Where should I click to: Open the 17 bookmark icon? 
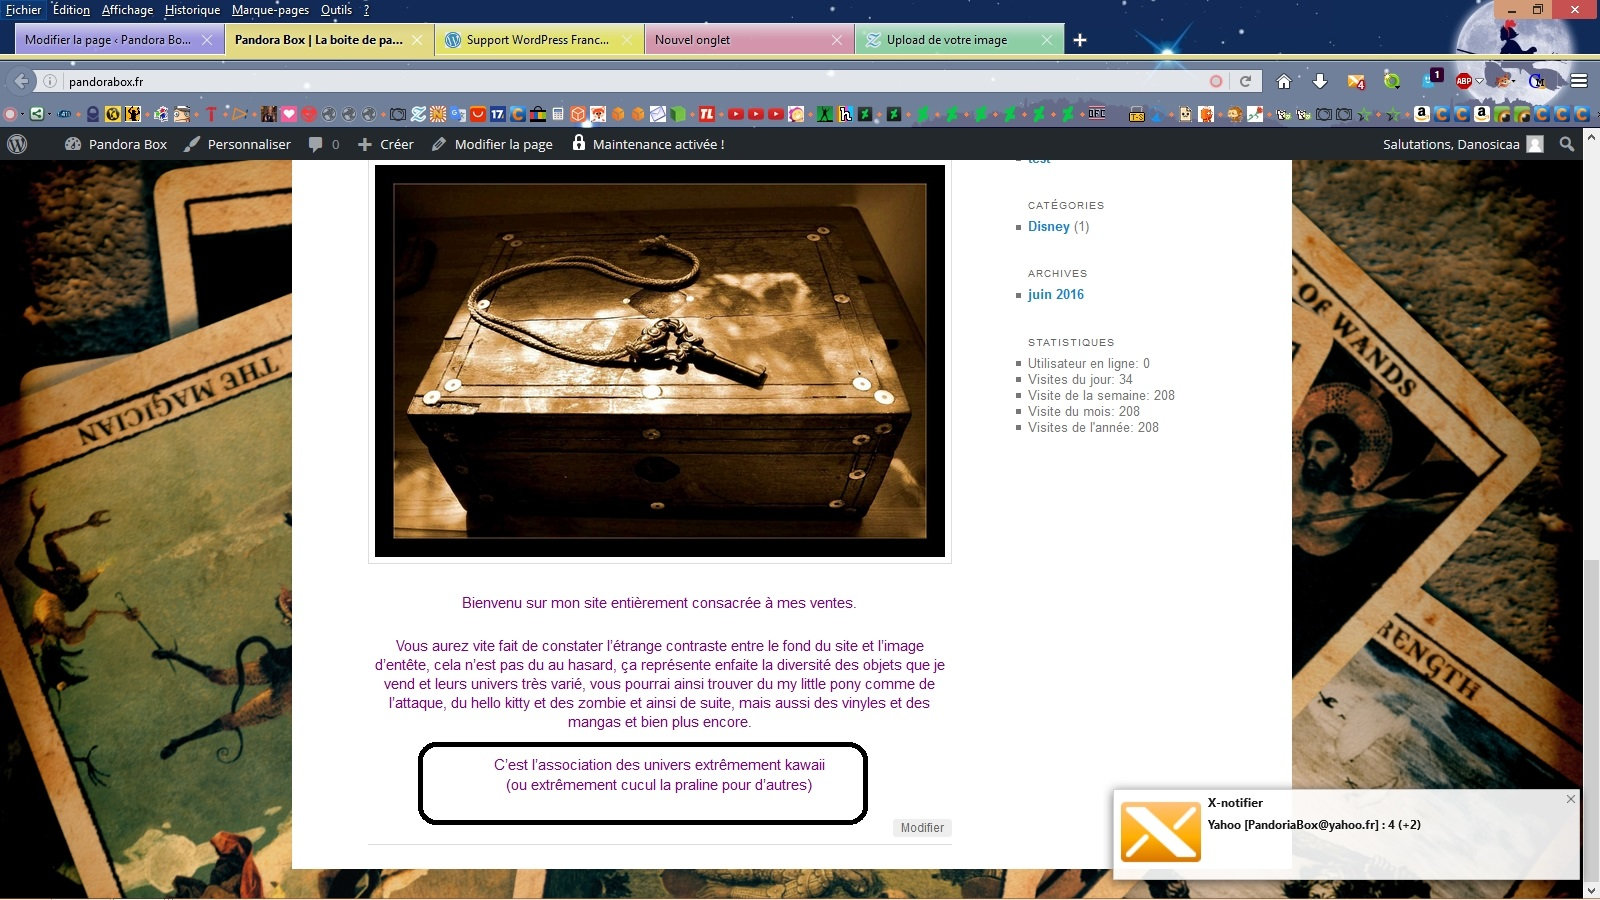(498, 114)
